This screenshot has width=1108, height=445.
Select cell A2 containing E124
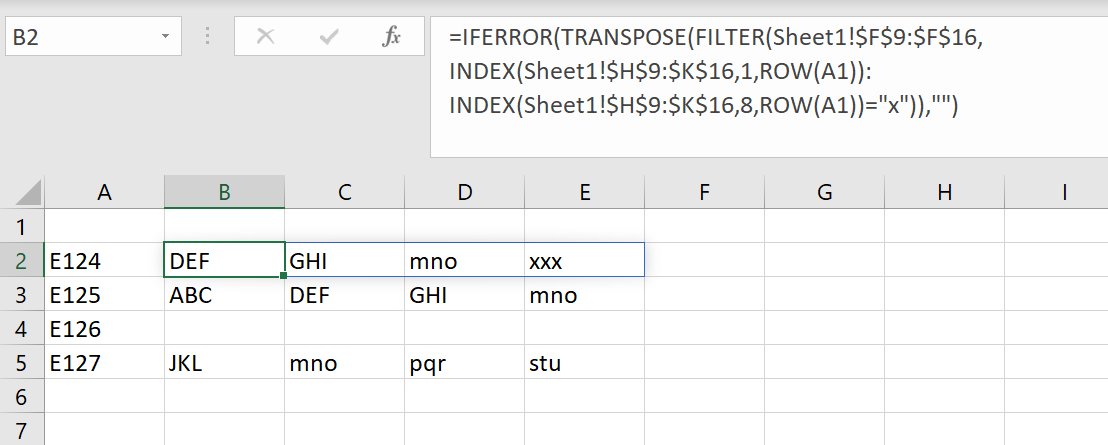[x=104, y=262]
